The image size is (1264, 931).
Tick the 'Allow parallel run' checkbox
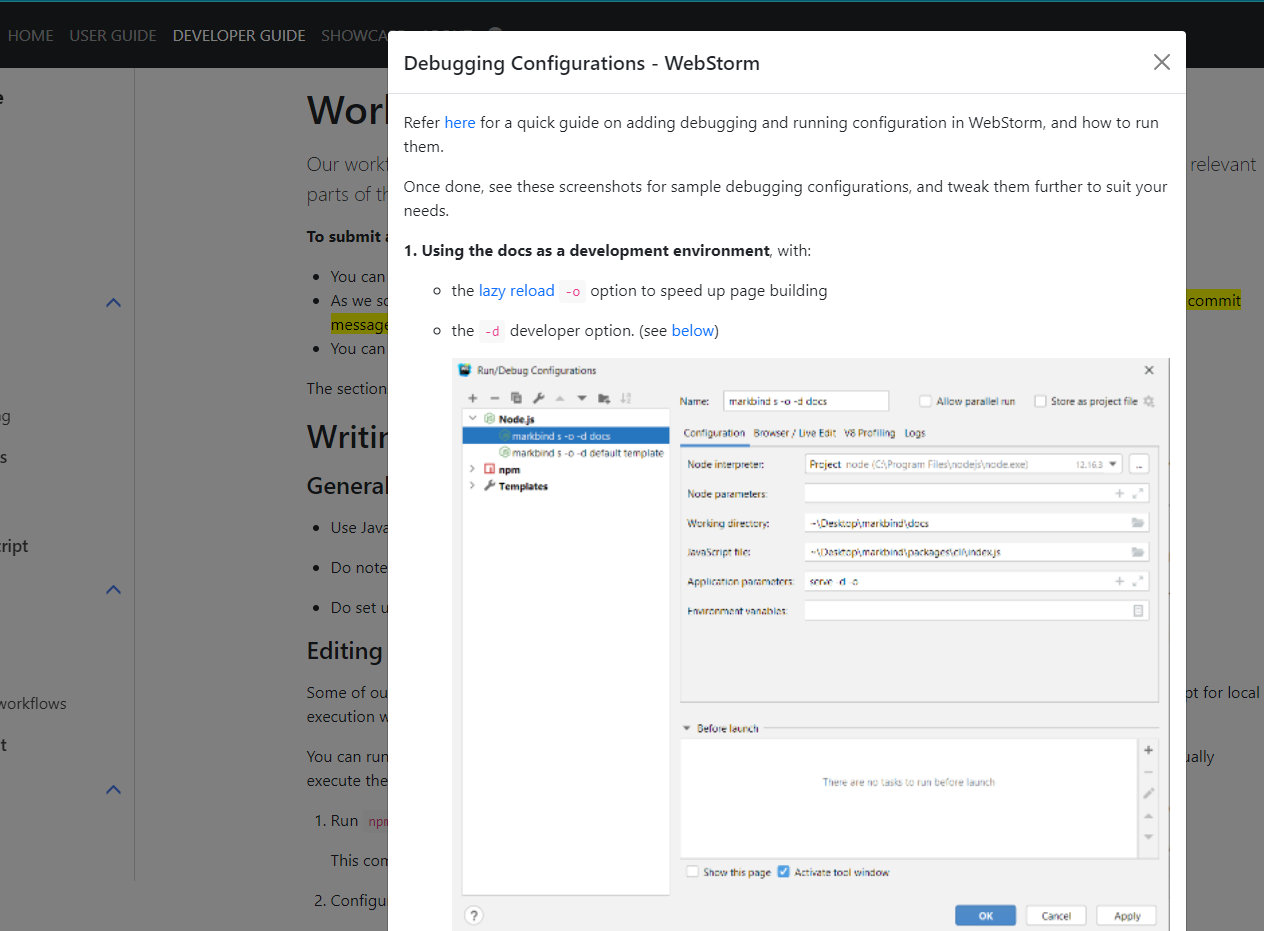coord(925,401)
